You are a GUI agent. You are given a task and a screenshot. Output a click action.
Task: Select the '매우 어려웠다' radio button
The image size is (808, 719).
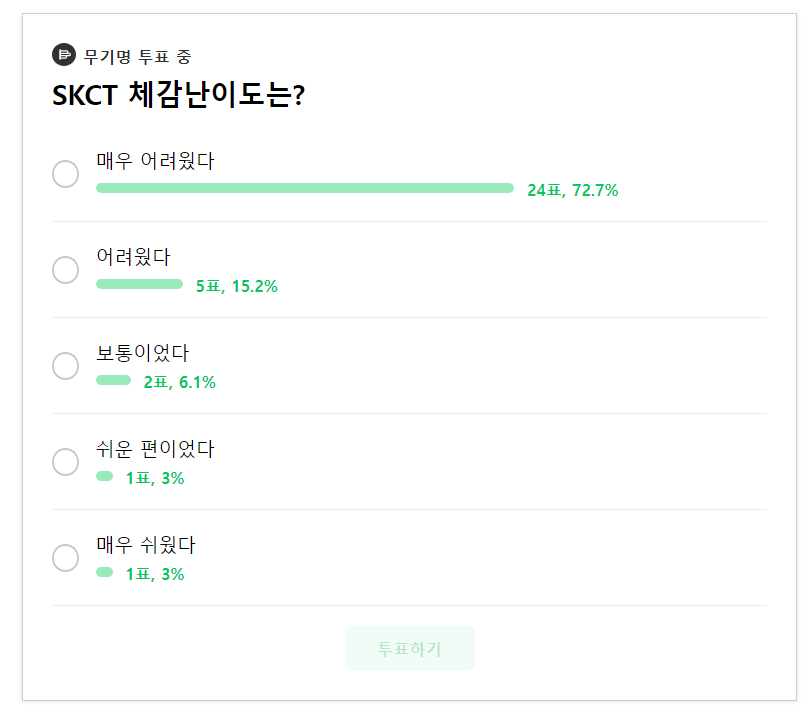[x=65, y=173]
